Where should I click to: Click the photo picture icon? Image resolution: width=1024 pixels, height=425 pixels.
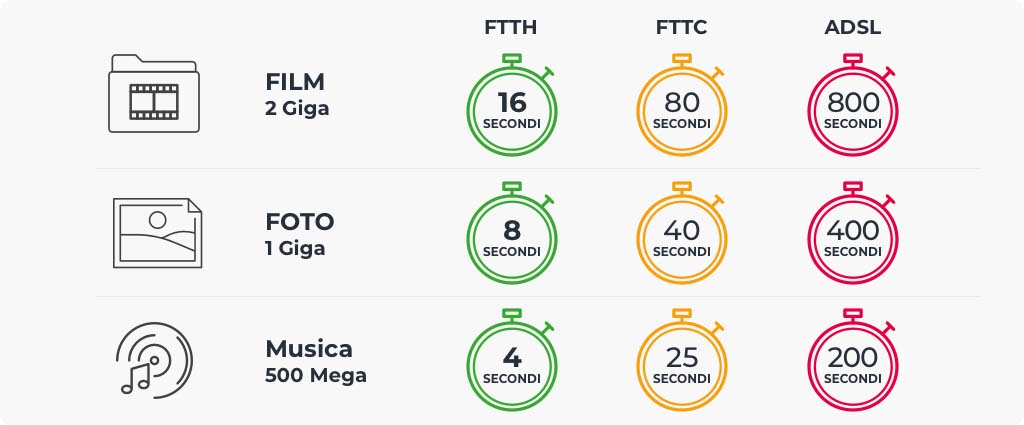click(x=157, y=233)
